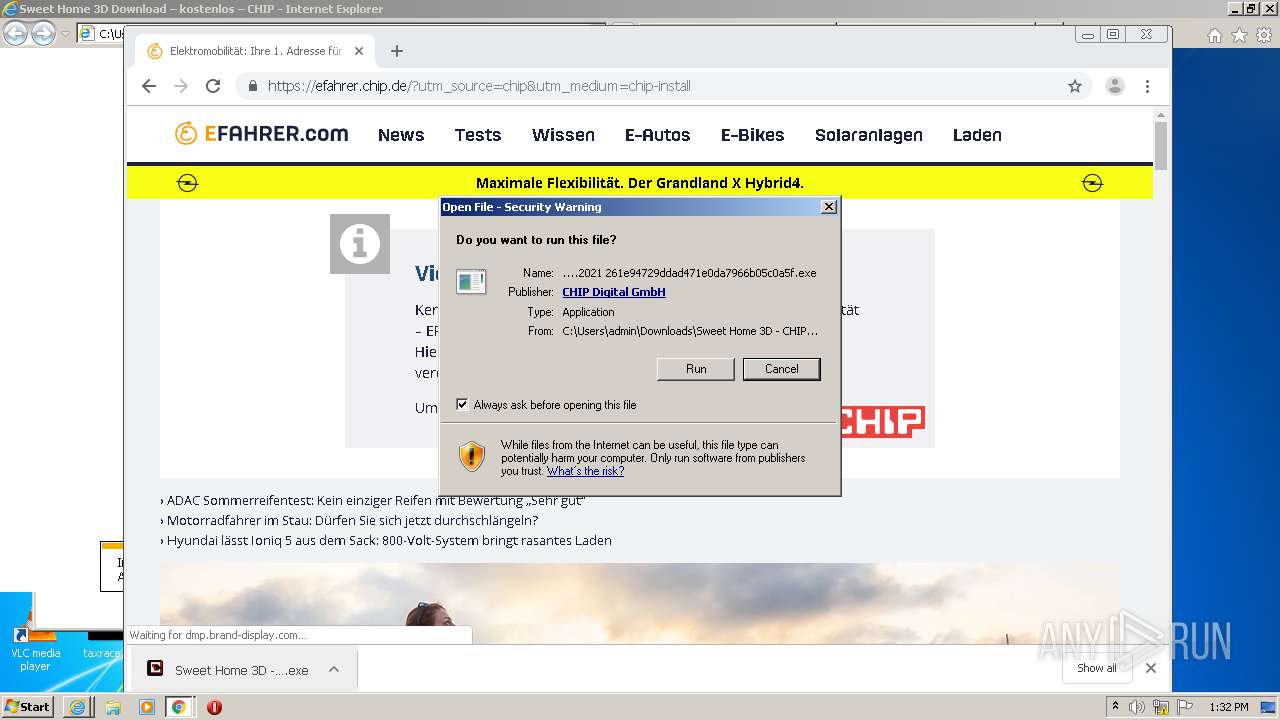Image resolution: width=1280 pixels, height=720 pixels.
Task: Open the Wissen menu item
Action: (563, 135)
